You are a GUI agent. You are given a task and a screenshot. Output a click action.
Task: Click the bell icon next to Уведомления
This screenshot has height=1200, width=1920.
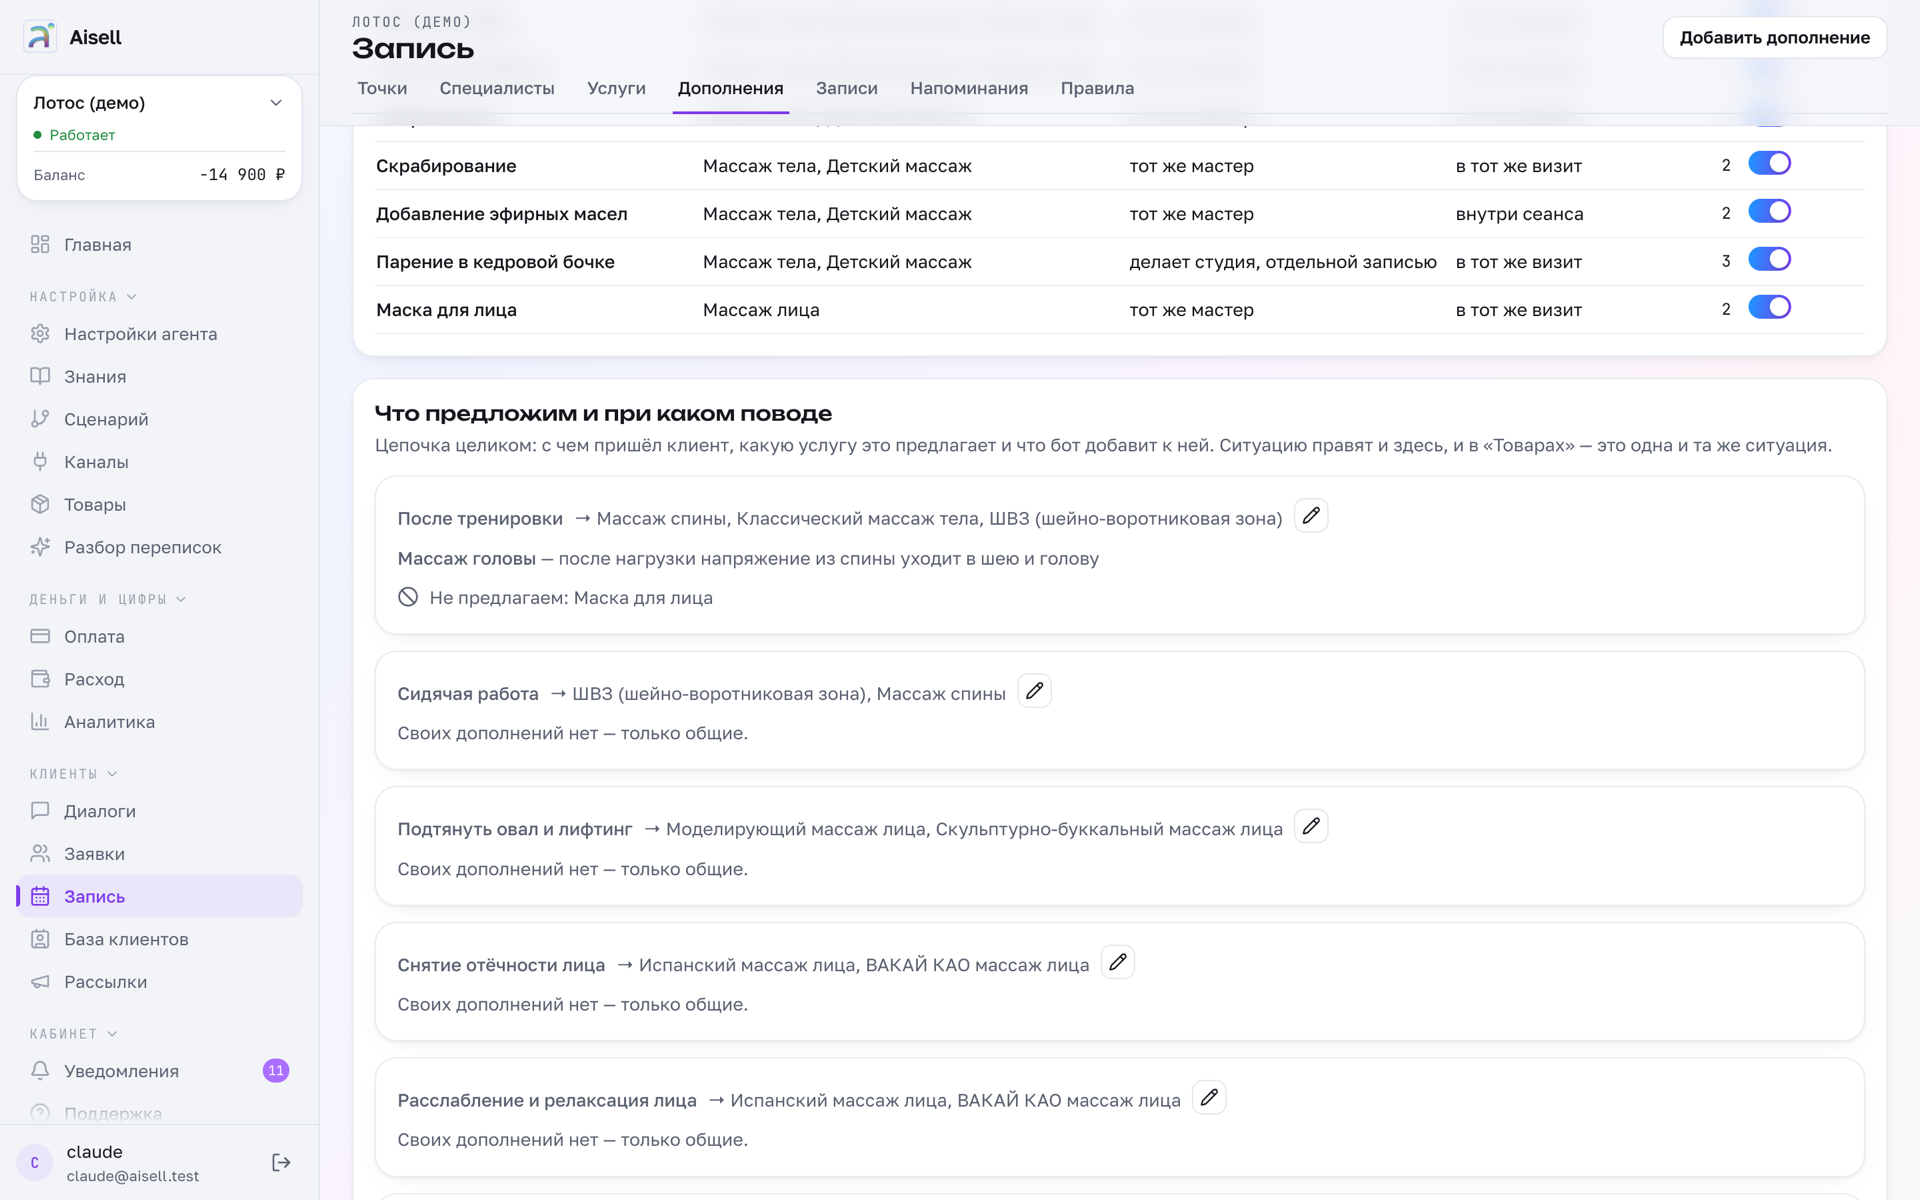(40, 1071)
